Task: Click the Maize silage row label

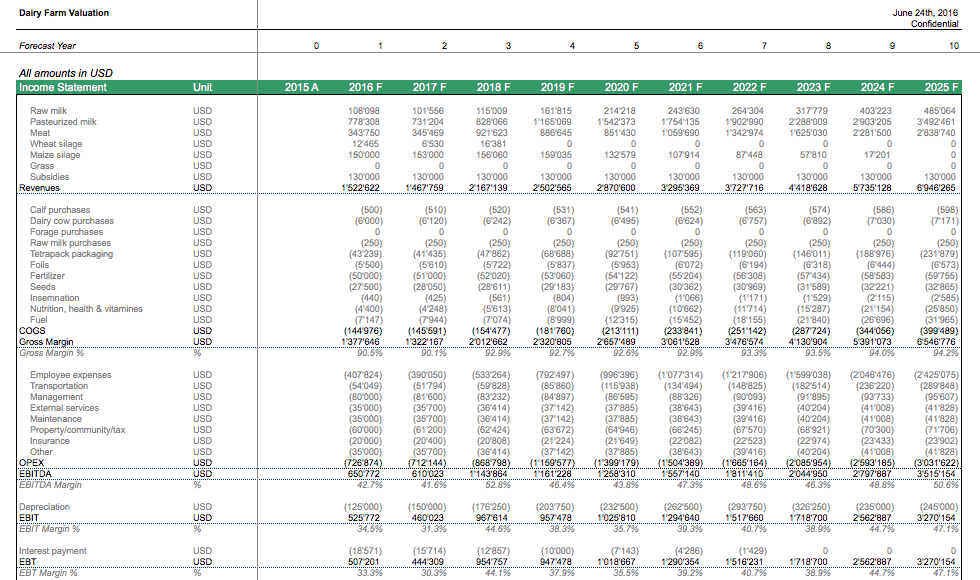Action: (55, 155)
